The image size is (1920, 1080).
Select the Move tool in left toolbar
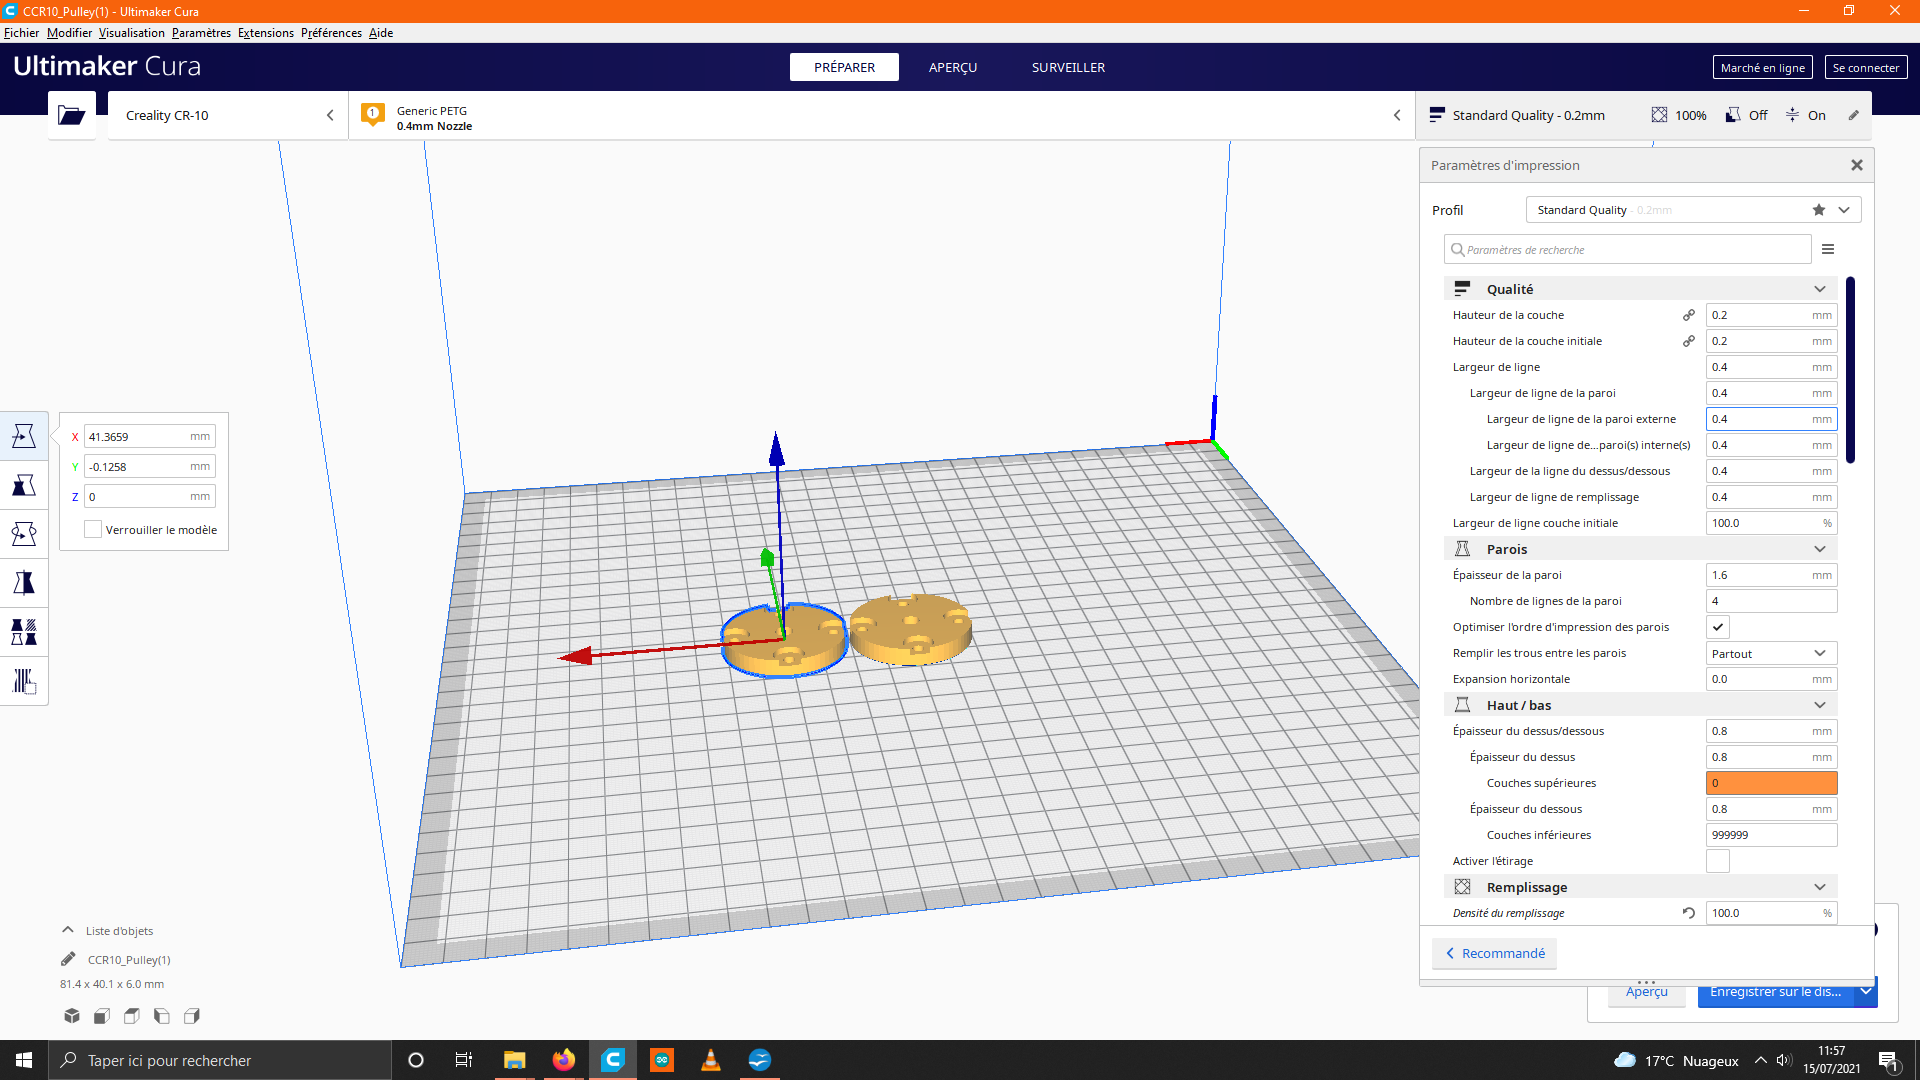point(24,436)
